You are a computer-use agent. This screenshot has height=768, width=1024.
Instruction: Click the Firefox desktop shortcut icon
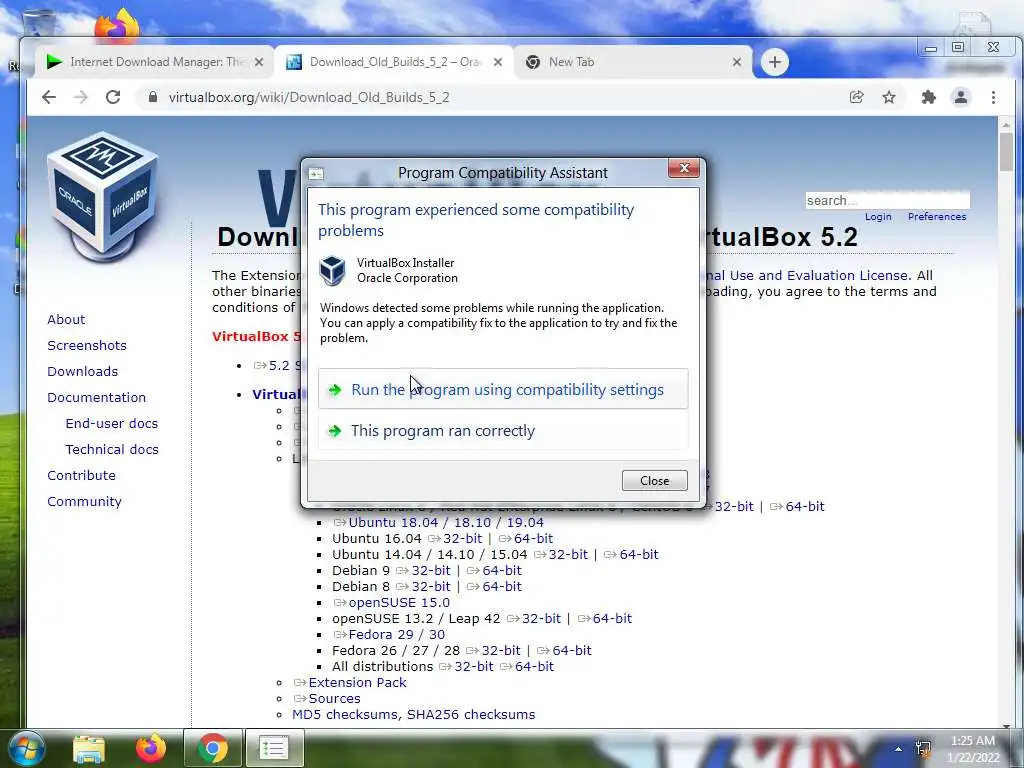pos(118,26)
